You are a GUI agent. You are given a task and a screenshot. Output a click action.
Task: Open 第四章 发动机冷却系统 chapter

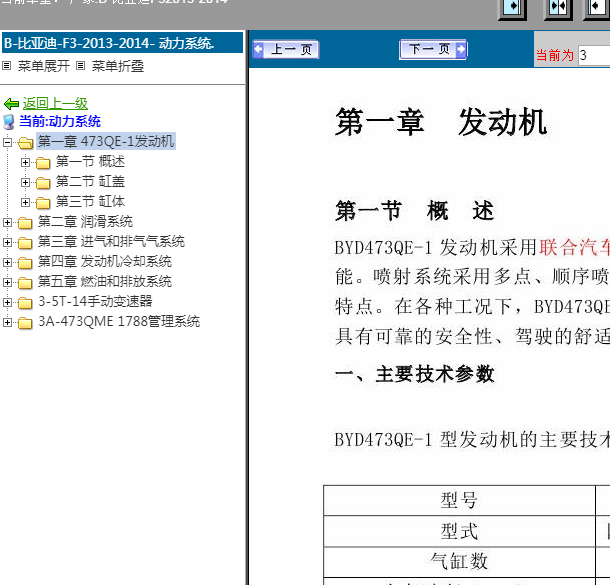coord(105,261)
